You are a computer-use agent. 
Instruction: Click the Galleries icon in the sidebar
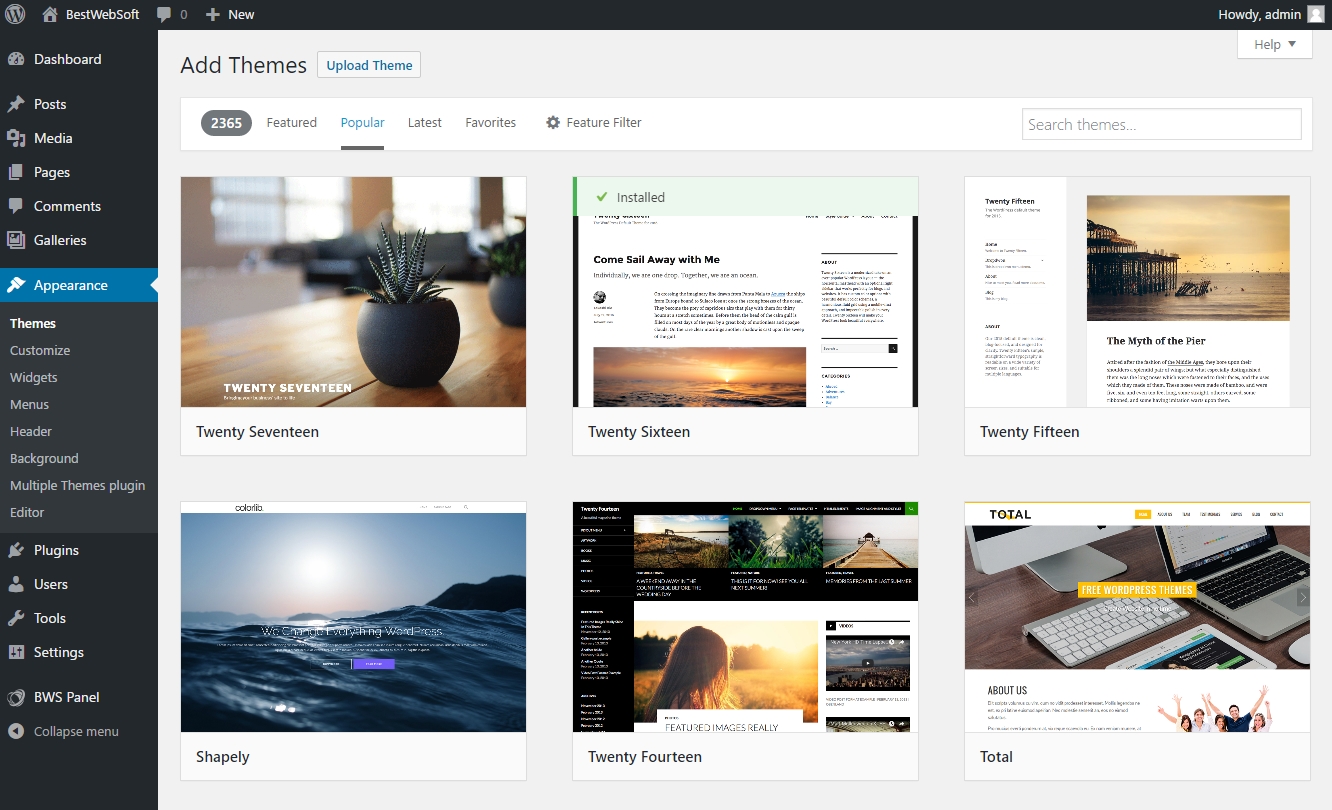[x=16, y=240]
